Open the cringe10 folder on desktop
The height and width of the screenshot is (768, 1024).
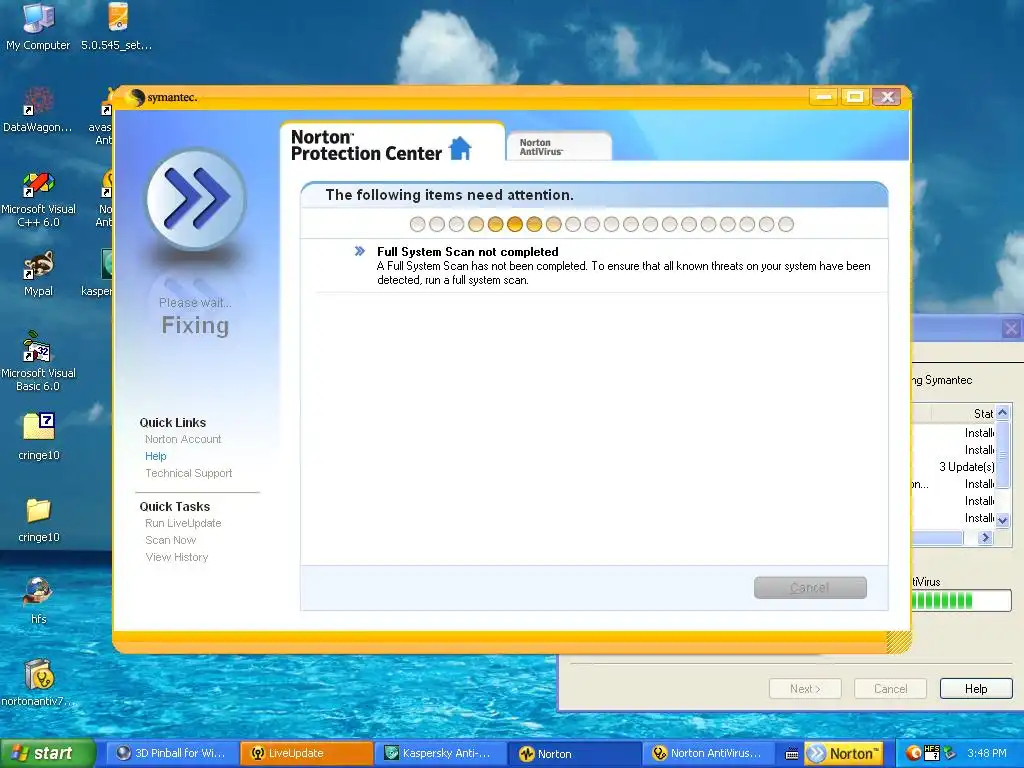click(x=39, y=520)
